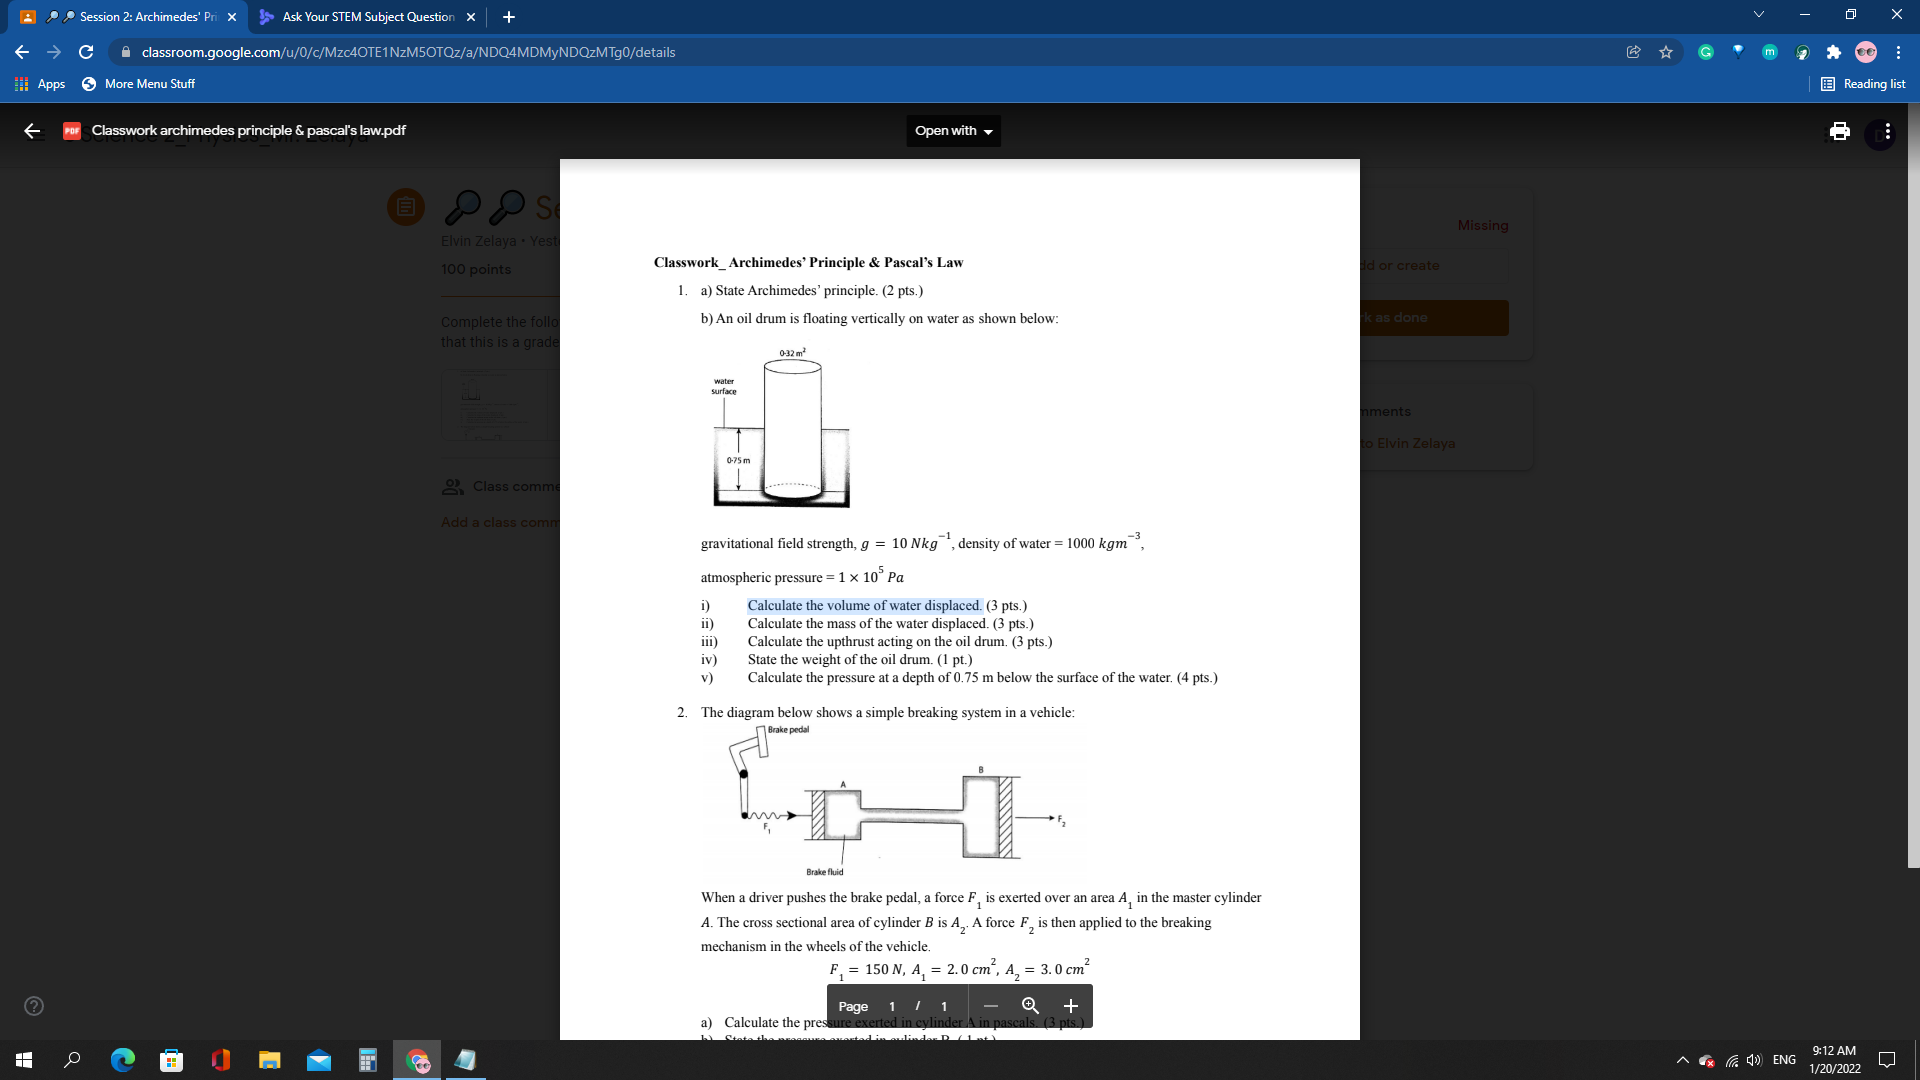Open the Reading list
Image resolution: width=1920 pixels, height=1080 pixels.
pyautogui.click(x=1863, y=84)
